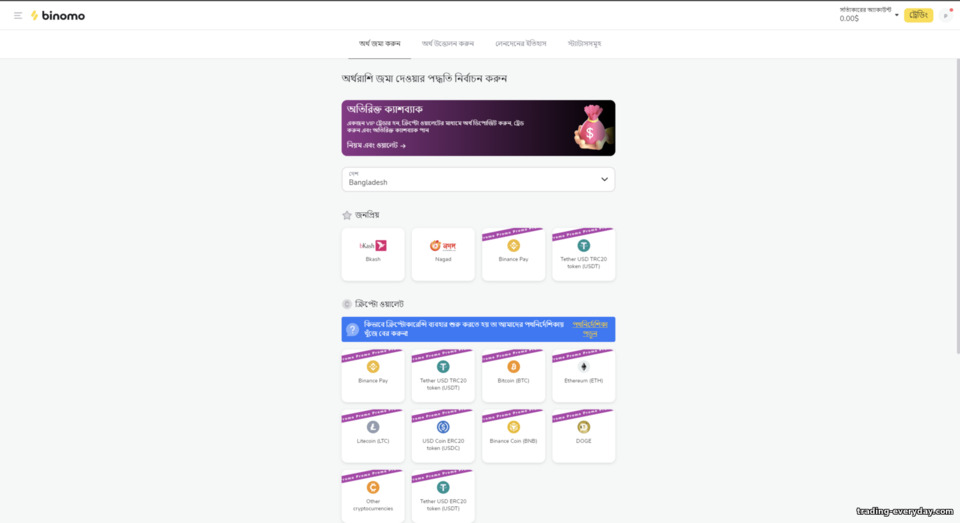Click the page's vertical scrollbar
Viewport: 960px width, 523px height.
(957, 206)
